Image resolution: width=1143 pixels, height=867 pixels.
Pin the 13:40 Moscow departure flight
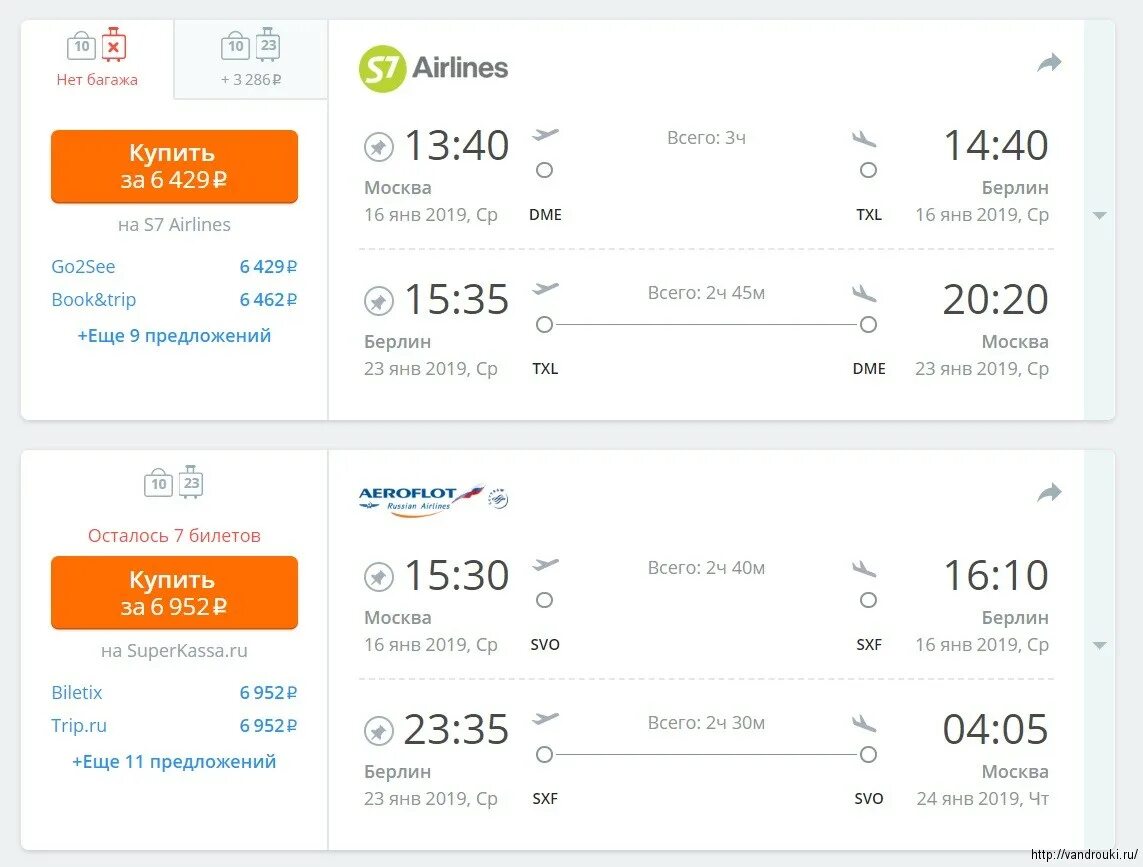pyautogui.click(x=379, y=147)
